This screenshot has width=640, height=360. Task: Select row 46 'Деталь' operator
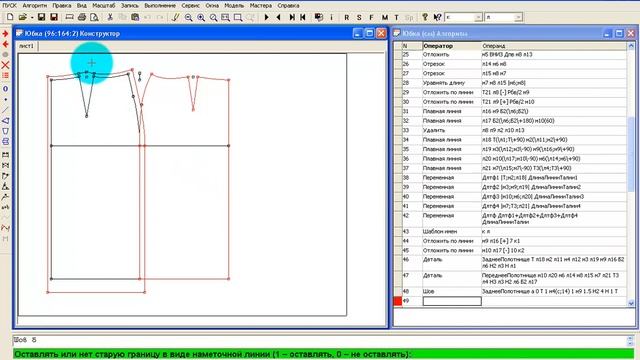click(451, 262)
